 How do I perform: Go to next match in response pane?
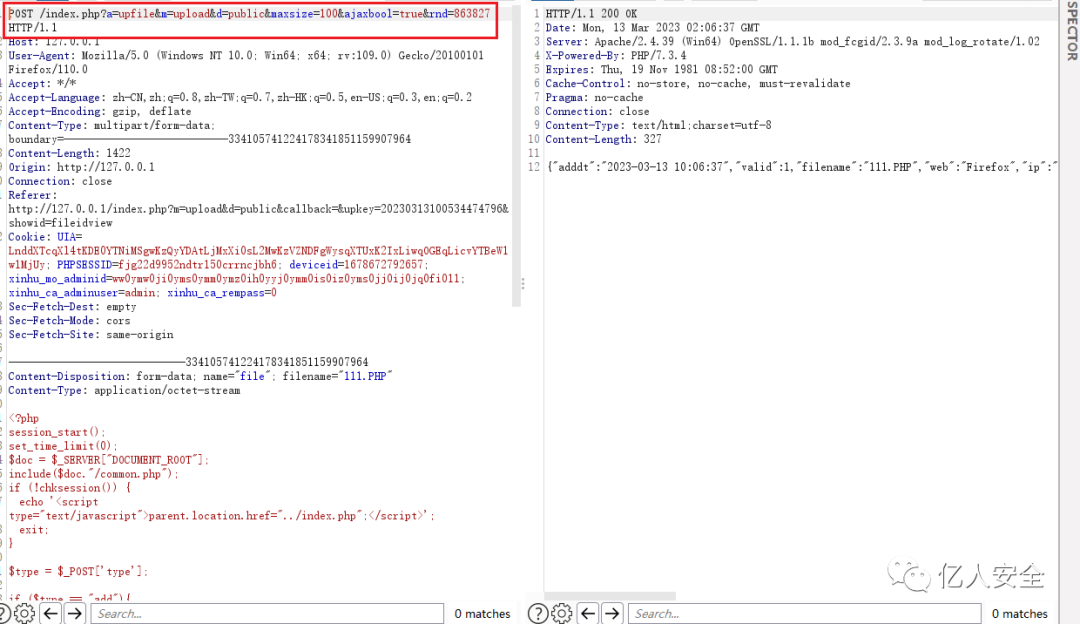(x=612, y=613)
